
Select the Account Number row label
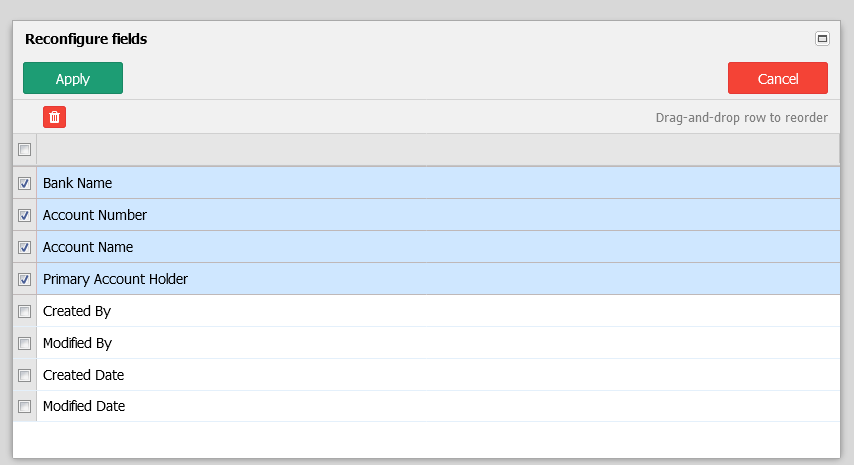pos(95,215)
